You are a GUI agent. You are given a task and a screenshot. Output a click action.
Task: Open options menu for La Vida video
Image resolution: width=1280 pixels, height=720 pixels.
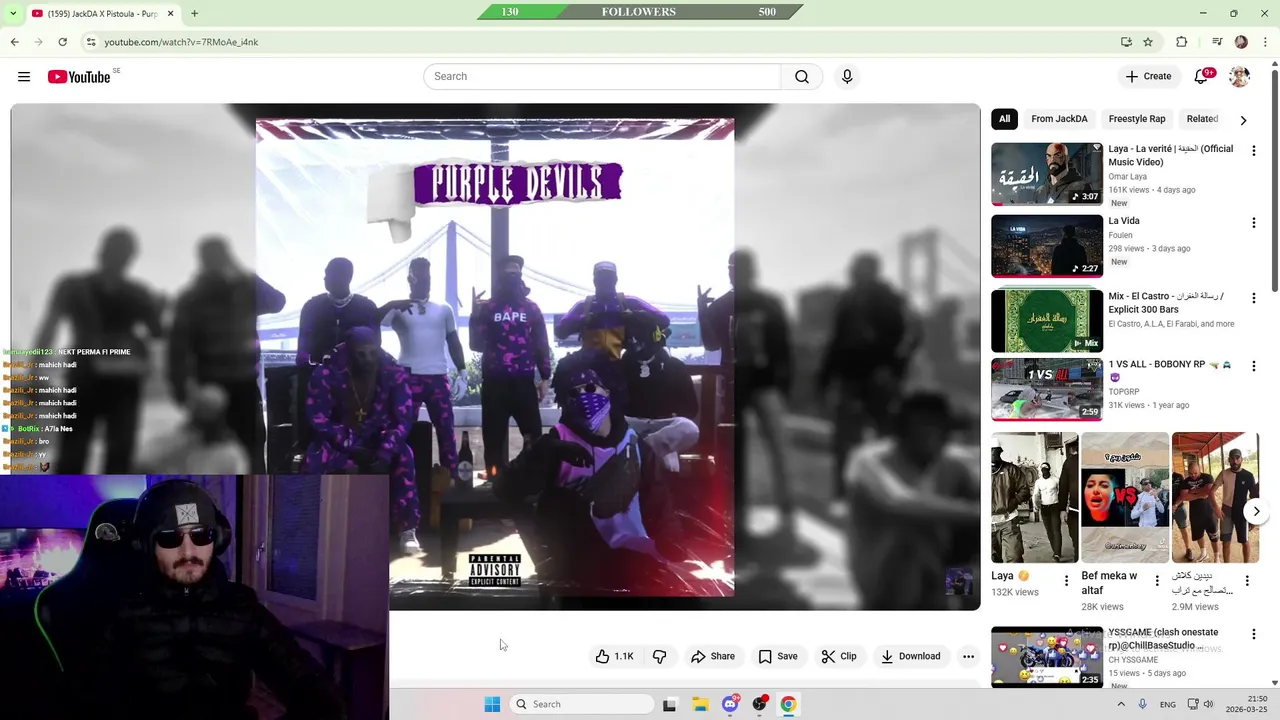point(1253,223)
